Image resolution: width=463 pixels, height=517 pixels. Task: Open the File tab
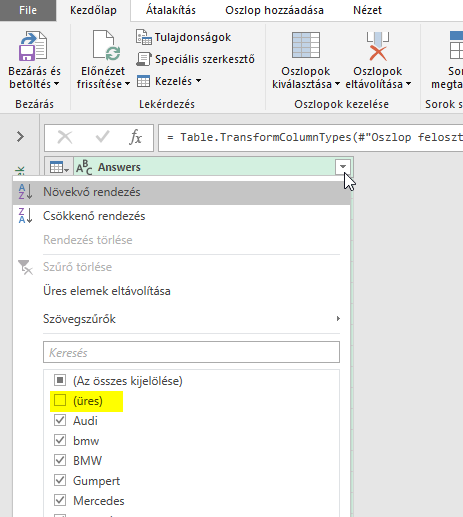coord(28,10)
